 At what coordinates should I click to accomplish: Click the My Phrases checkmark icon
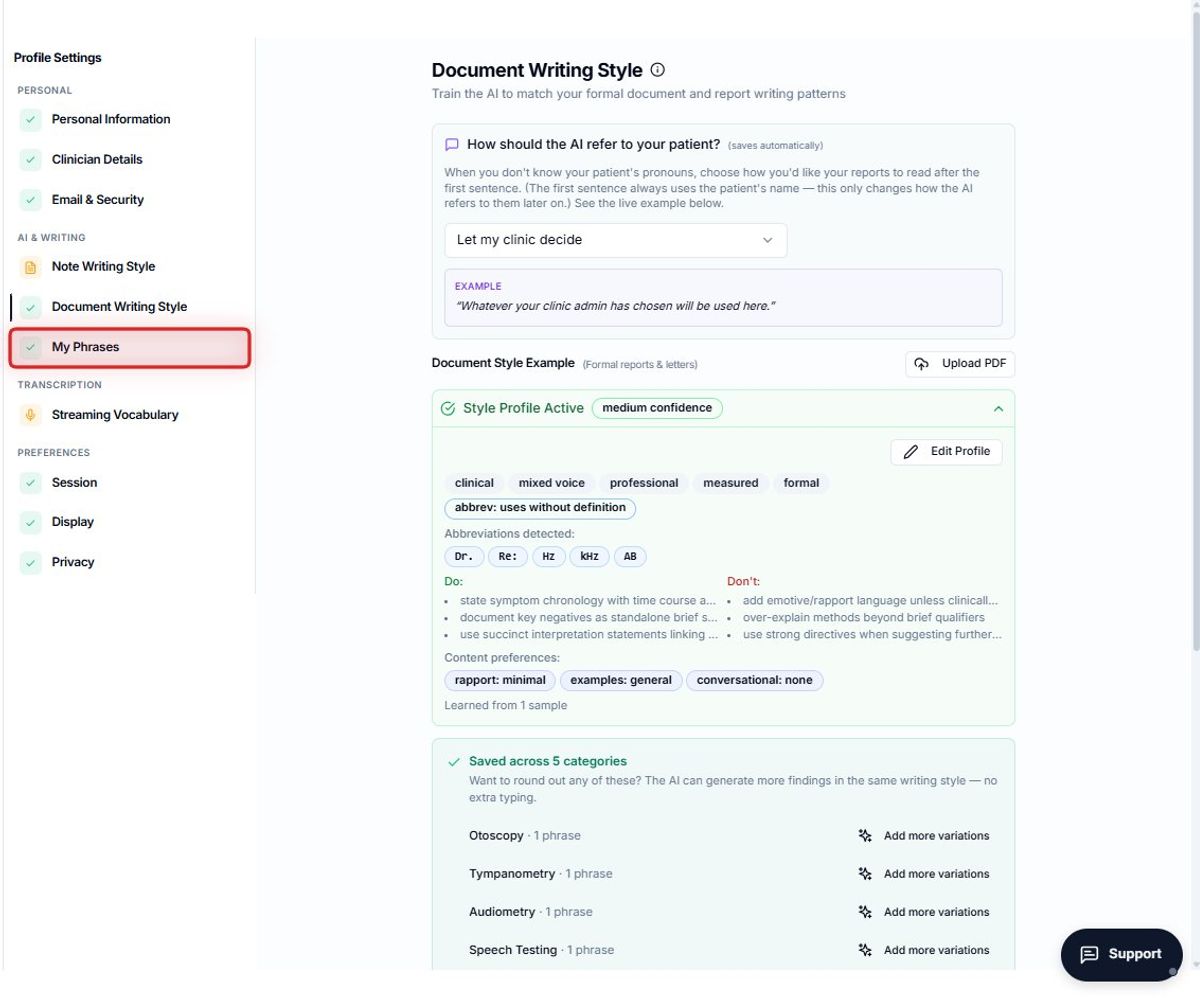click(30, 347)
